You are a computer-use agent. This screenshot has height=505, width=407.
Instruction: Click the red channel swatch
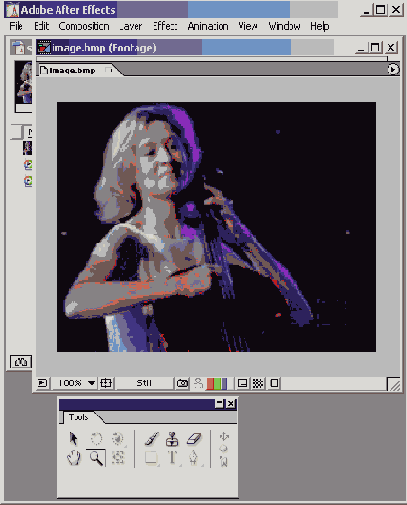210,384
